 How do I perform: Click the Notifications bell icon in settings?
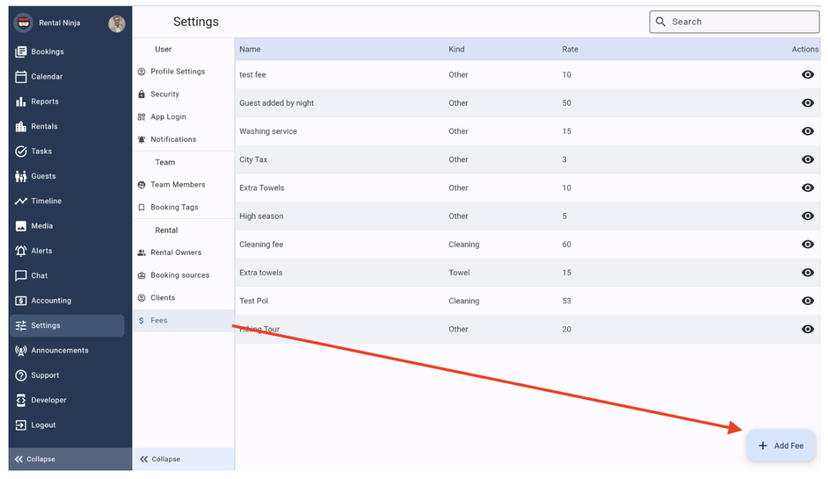(x=141, y=139)
